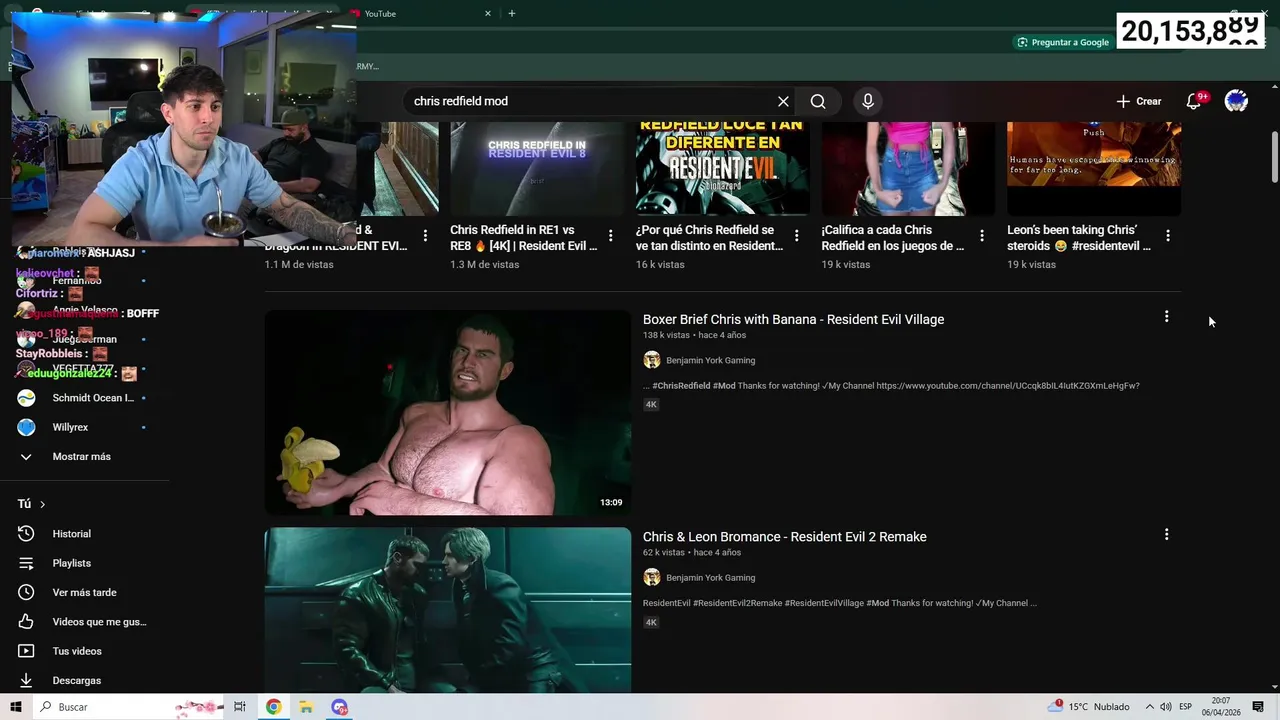Click the Playlists list icon
1280x720 pixels.
pos(27,563)
